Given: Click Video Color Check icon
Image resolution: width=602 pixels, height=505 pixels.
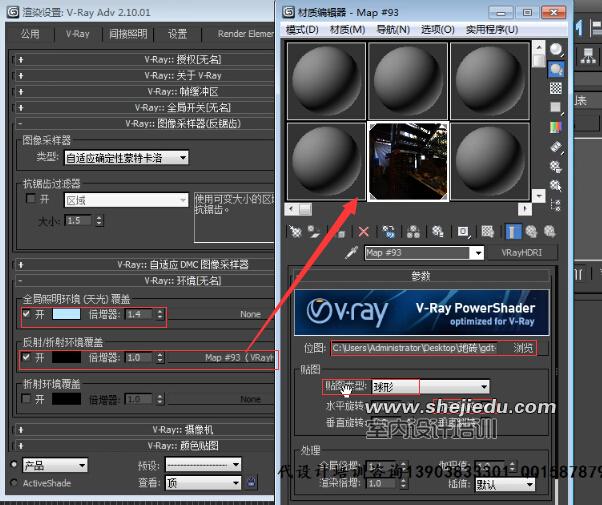Looking at the screenshot, I should (556, 127).
